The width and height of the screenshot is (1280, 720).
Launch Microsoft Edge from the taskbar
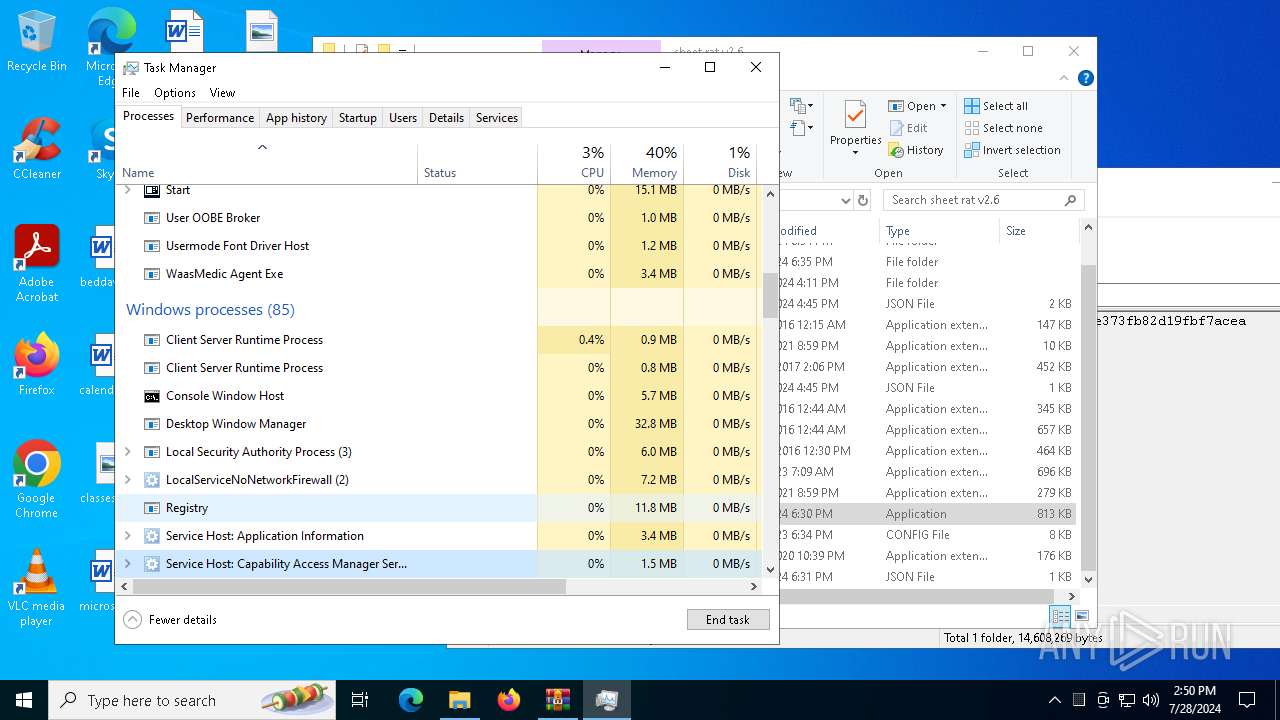(411, 700)
